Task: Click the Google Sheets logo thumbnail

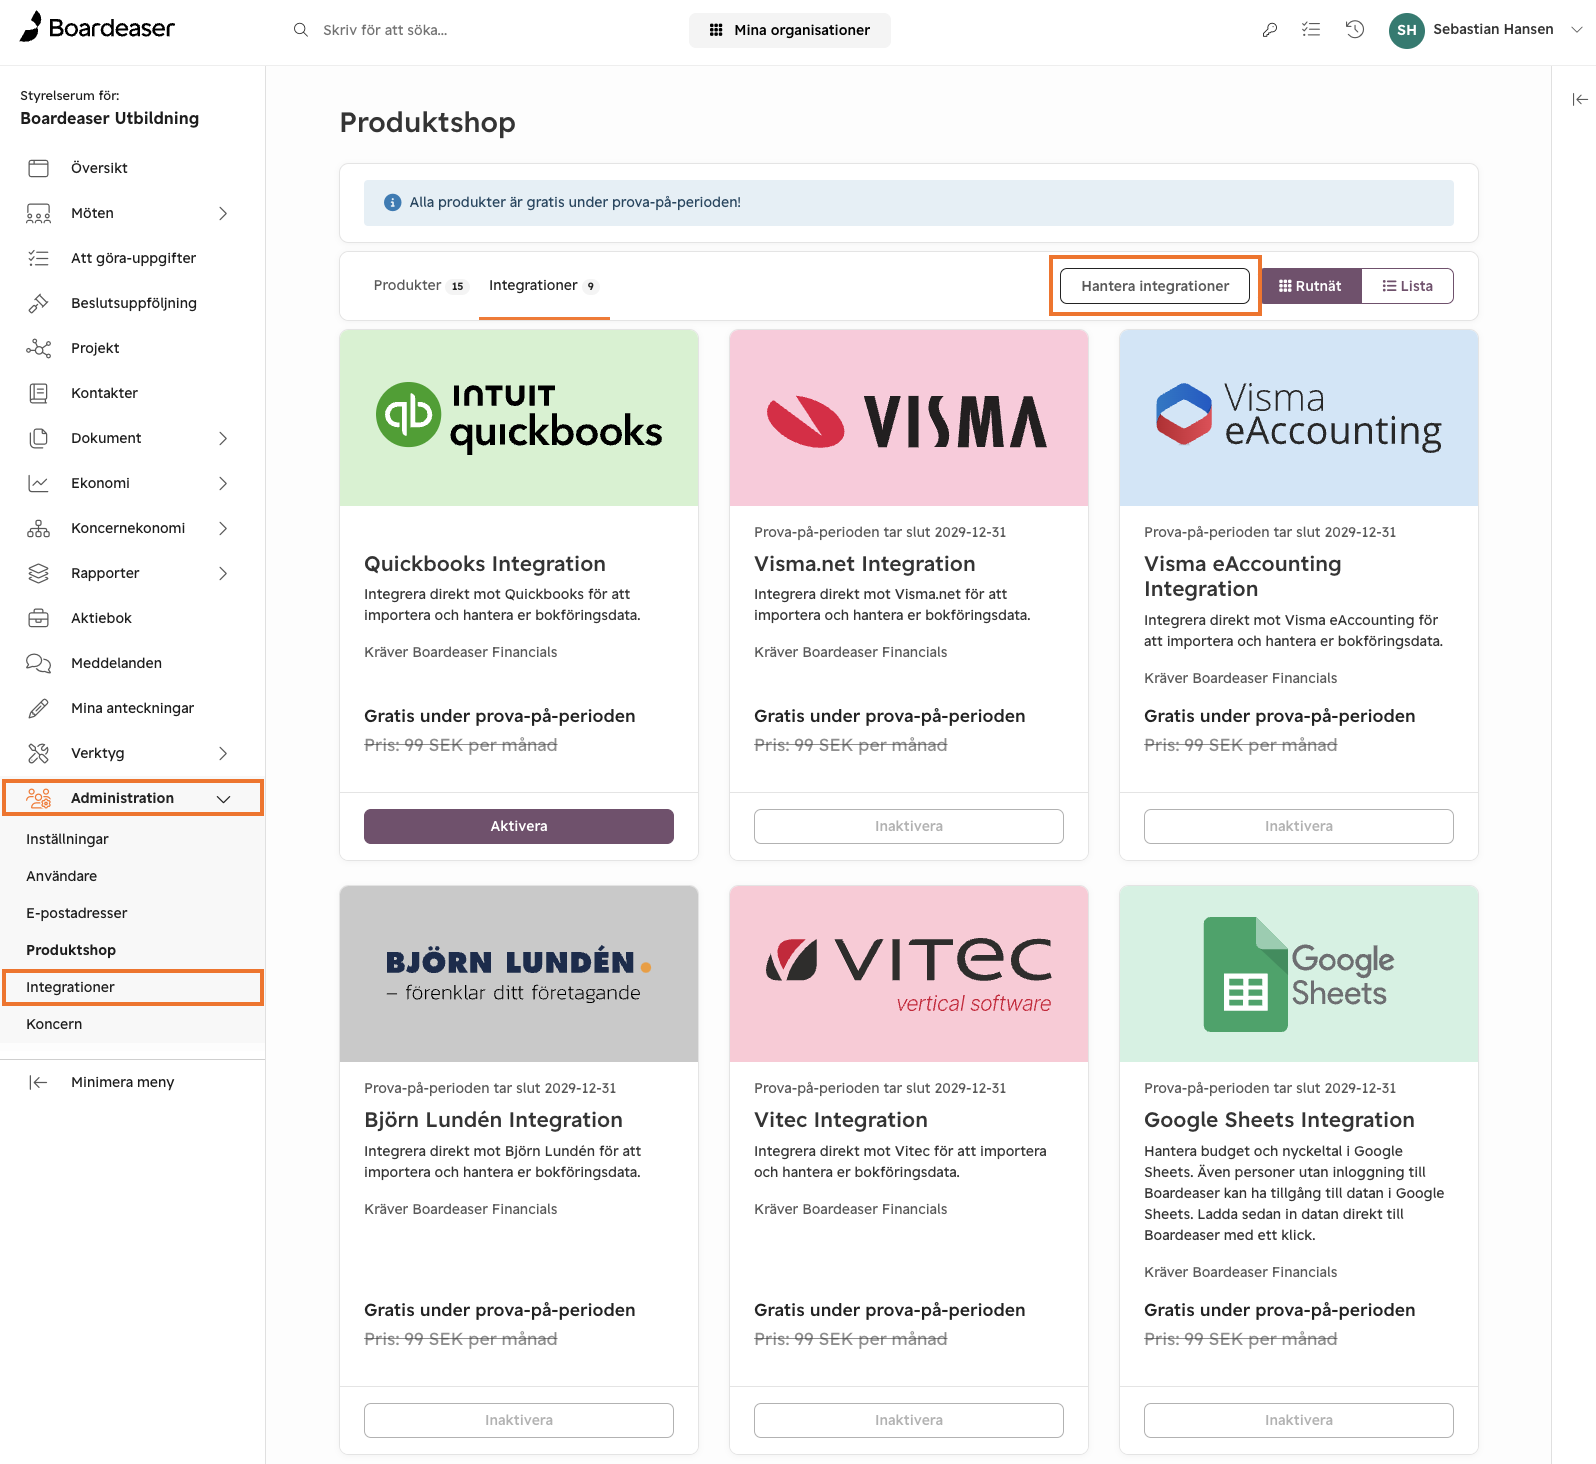Action: 1299,974
